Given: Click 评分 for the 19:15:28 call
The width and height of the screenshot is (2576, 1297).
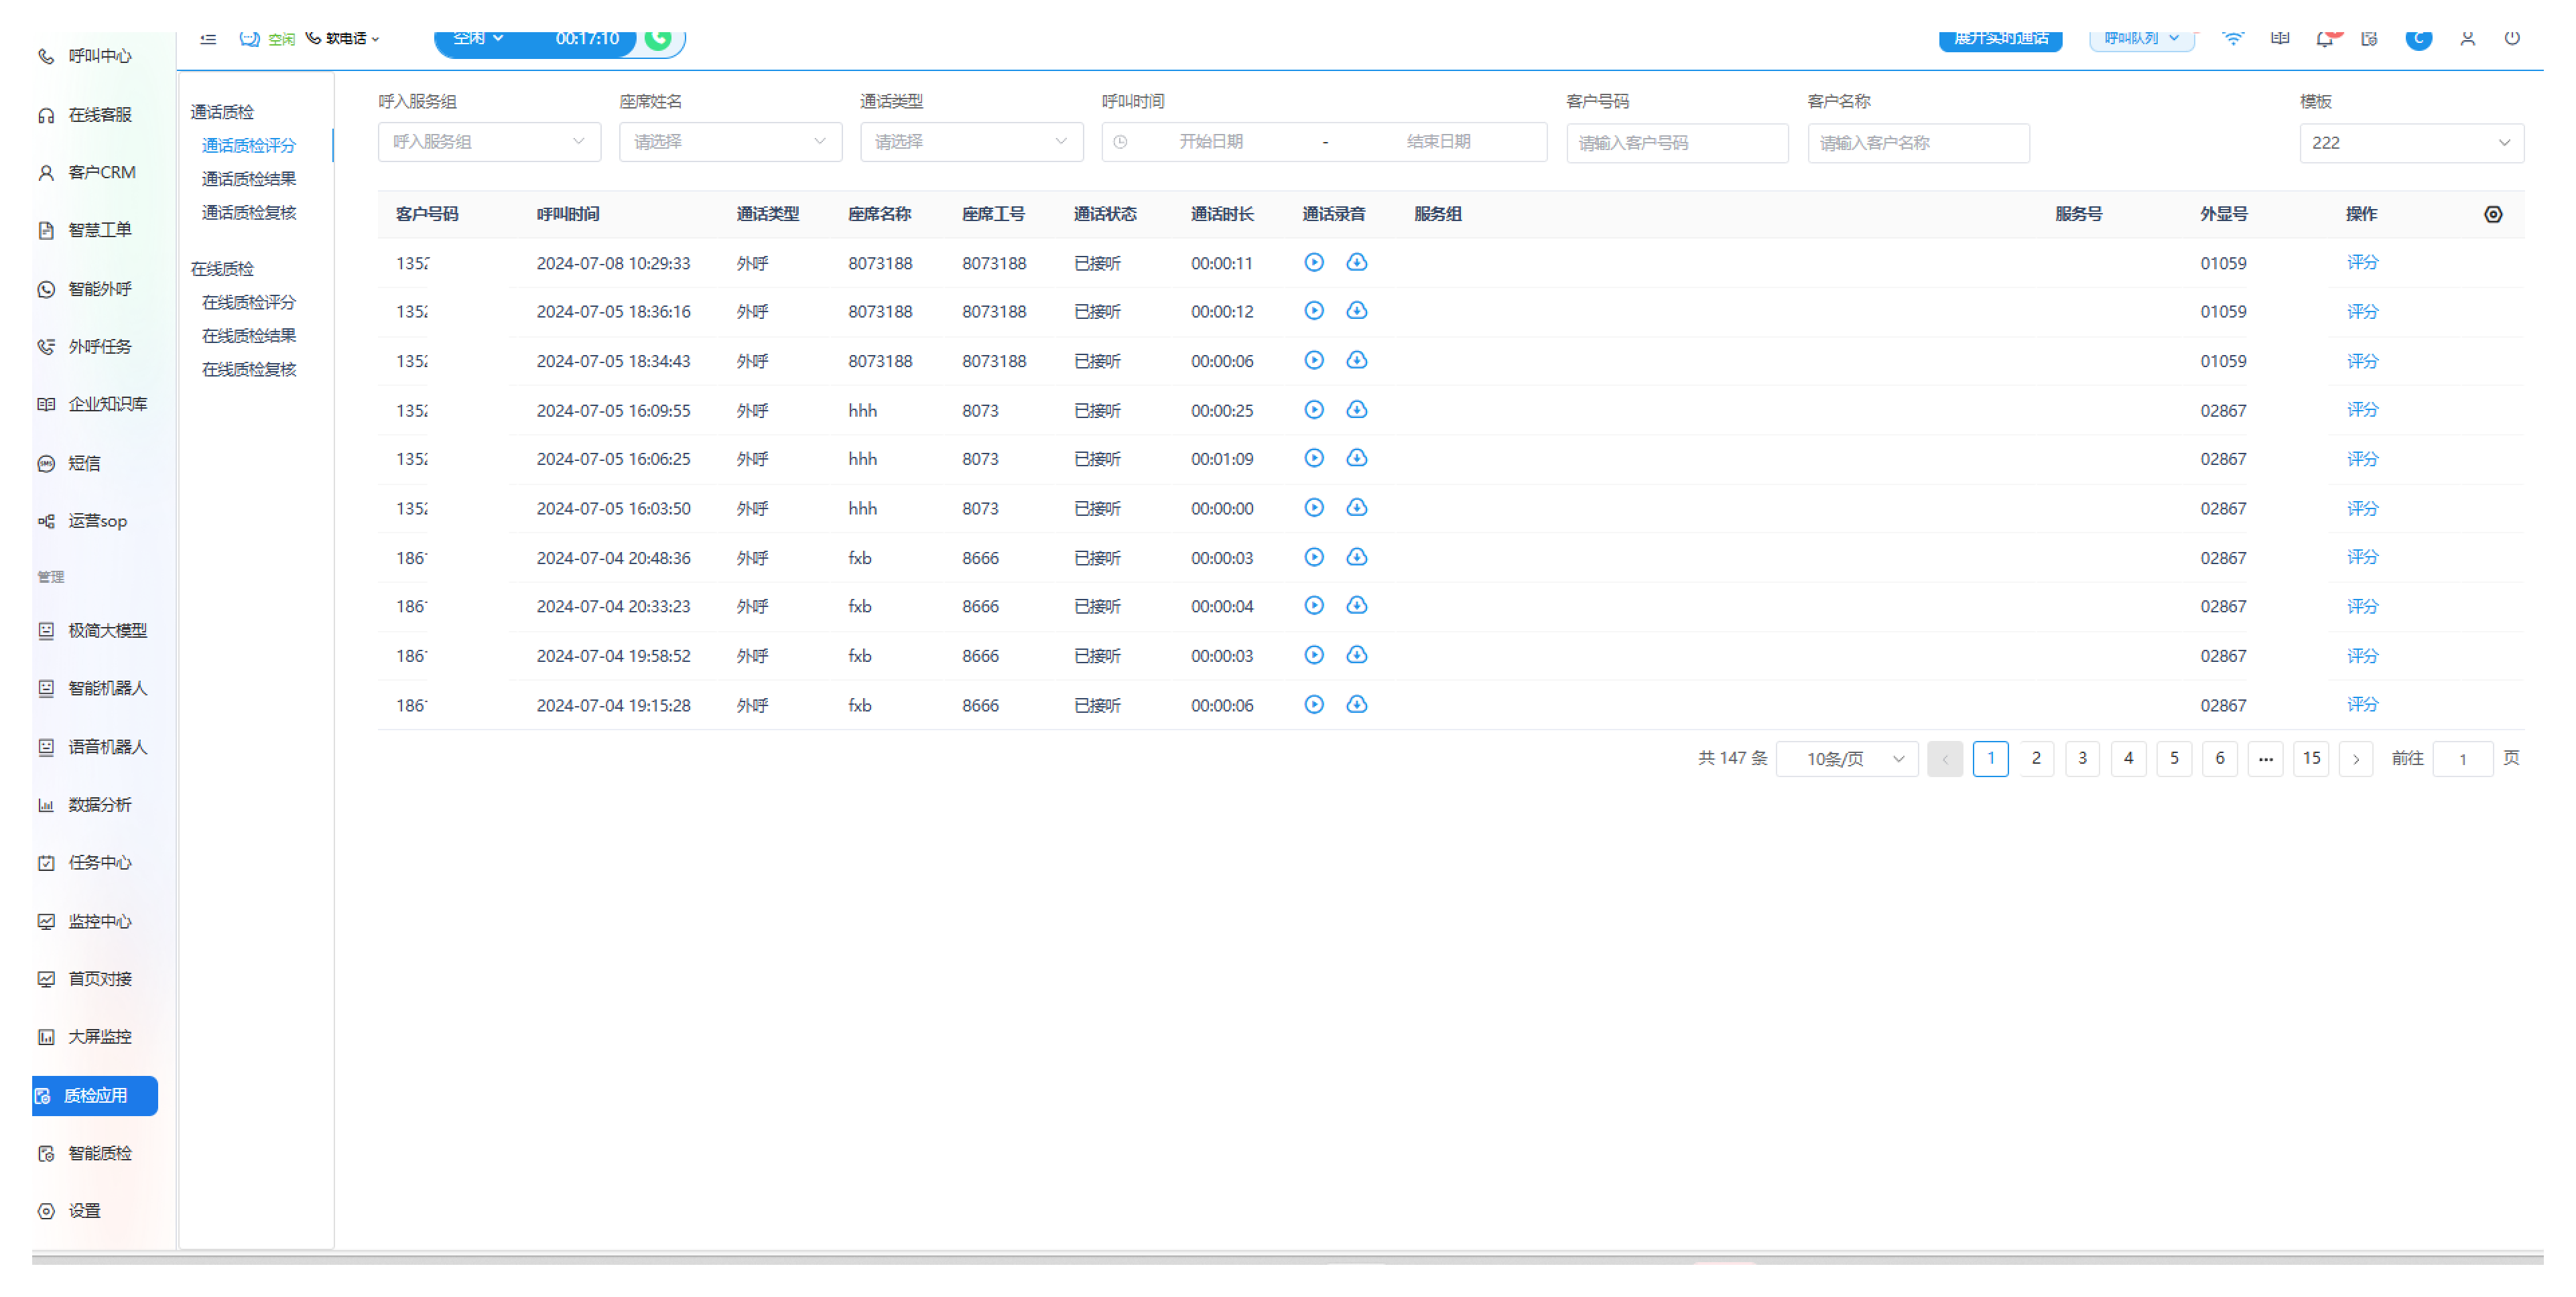Looking at the screenshot, I should coord(2362,705).
